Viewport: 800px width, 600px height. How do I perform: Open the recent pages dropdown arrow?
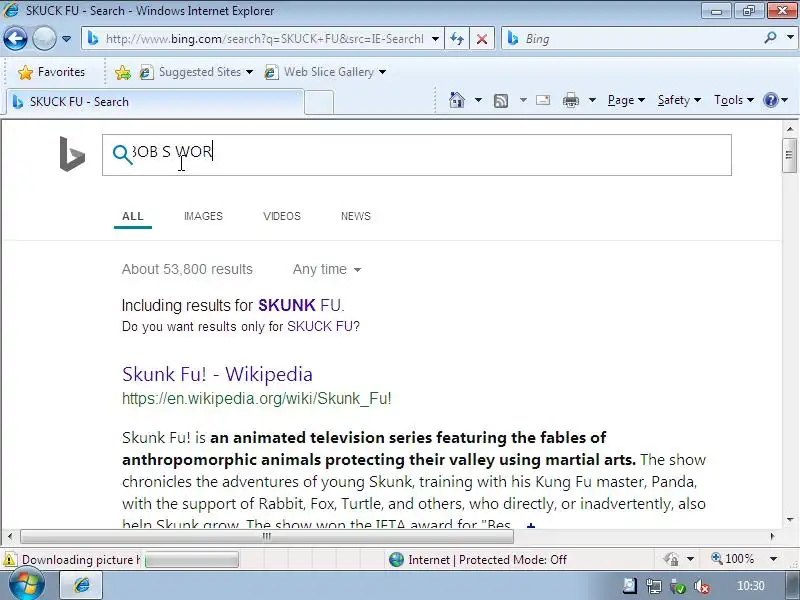(x=66, y=39)
